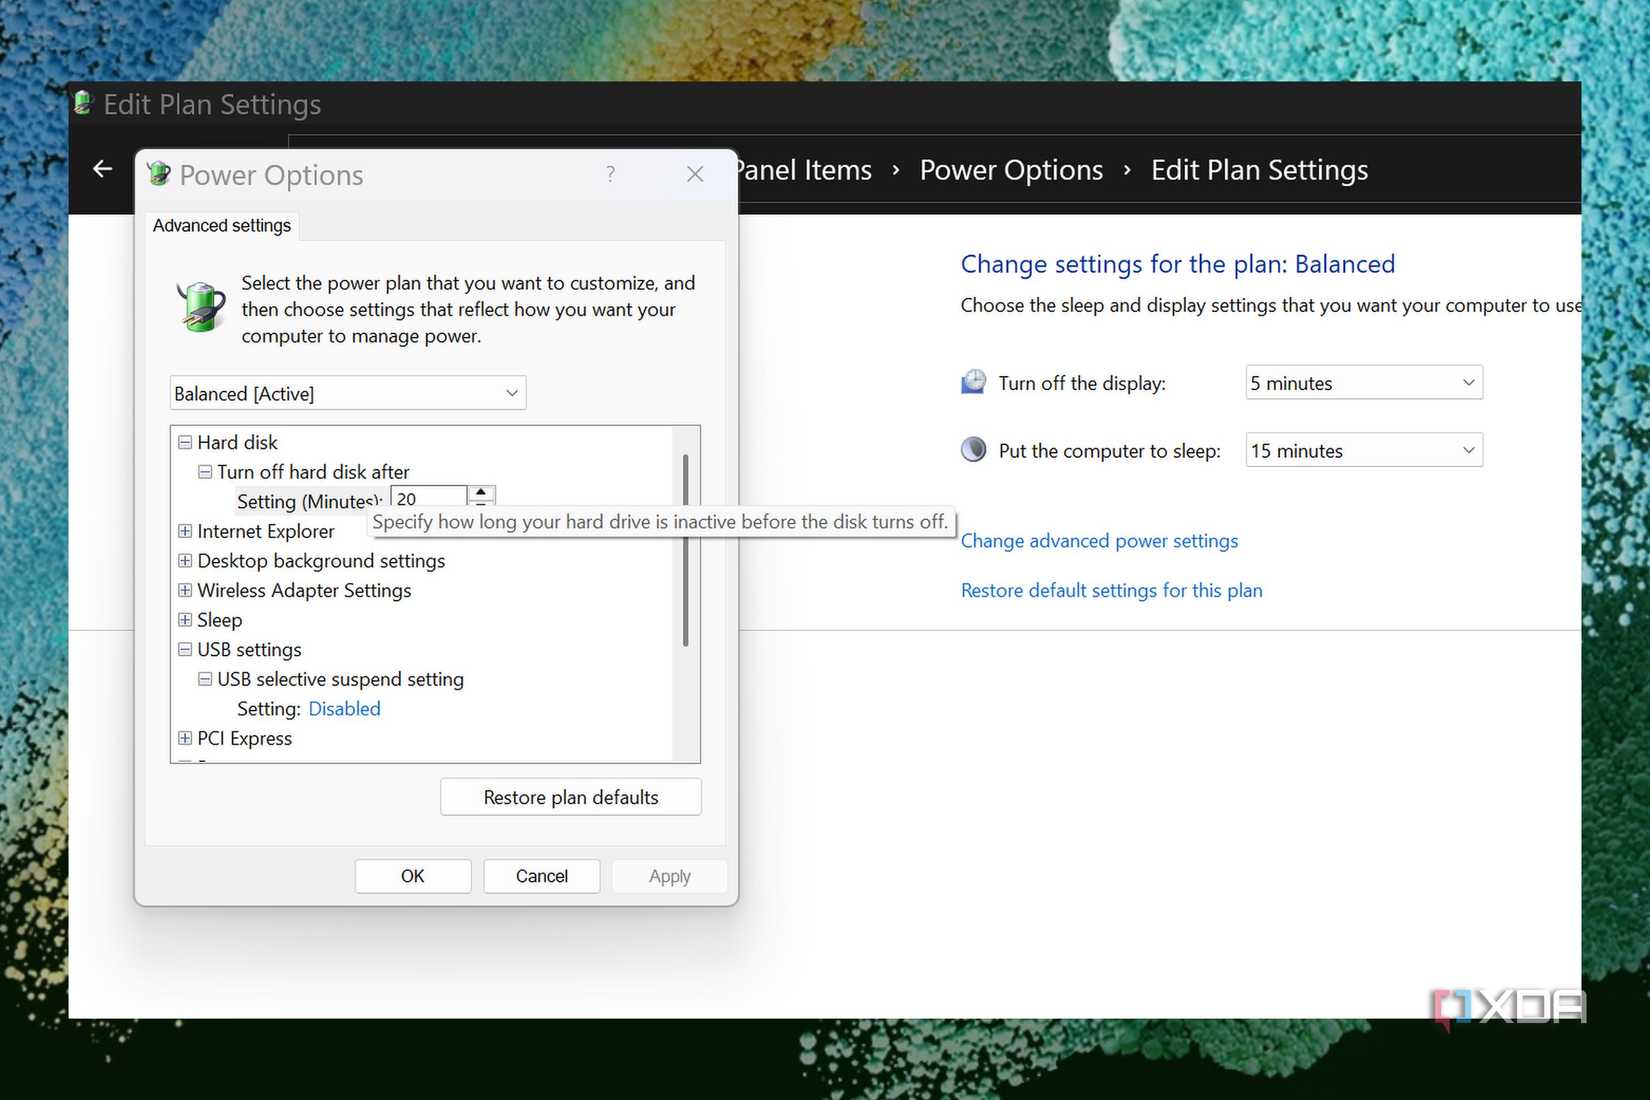Click the Edit Plan Settings window title icon

click(83, 103)
